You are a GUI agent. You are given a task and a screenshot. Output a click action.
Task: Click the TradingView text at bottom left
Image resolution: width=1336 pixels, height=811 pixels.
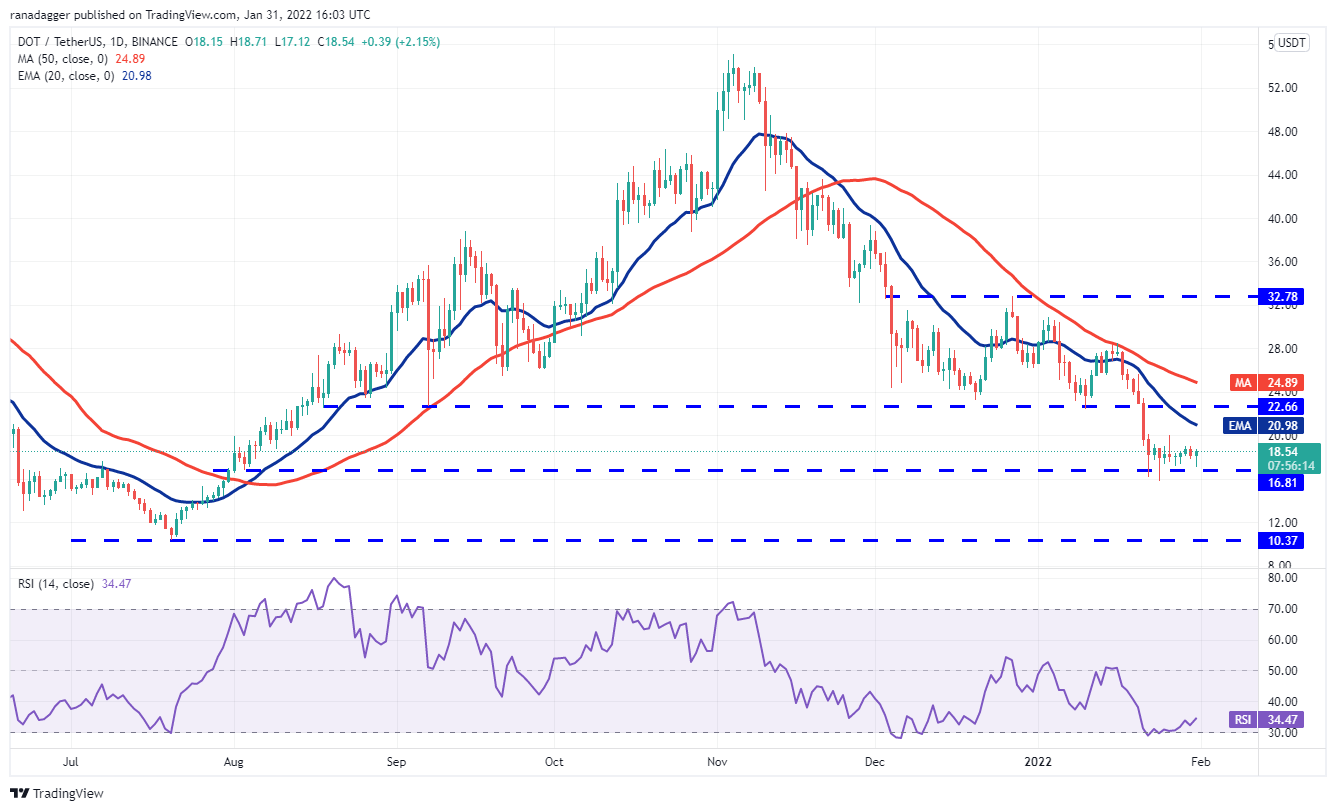(68, 793)
